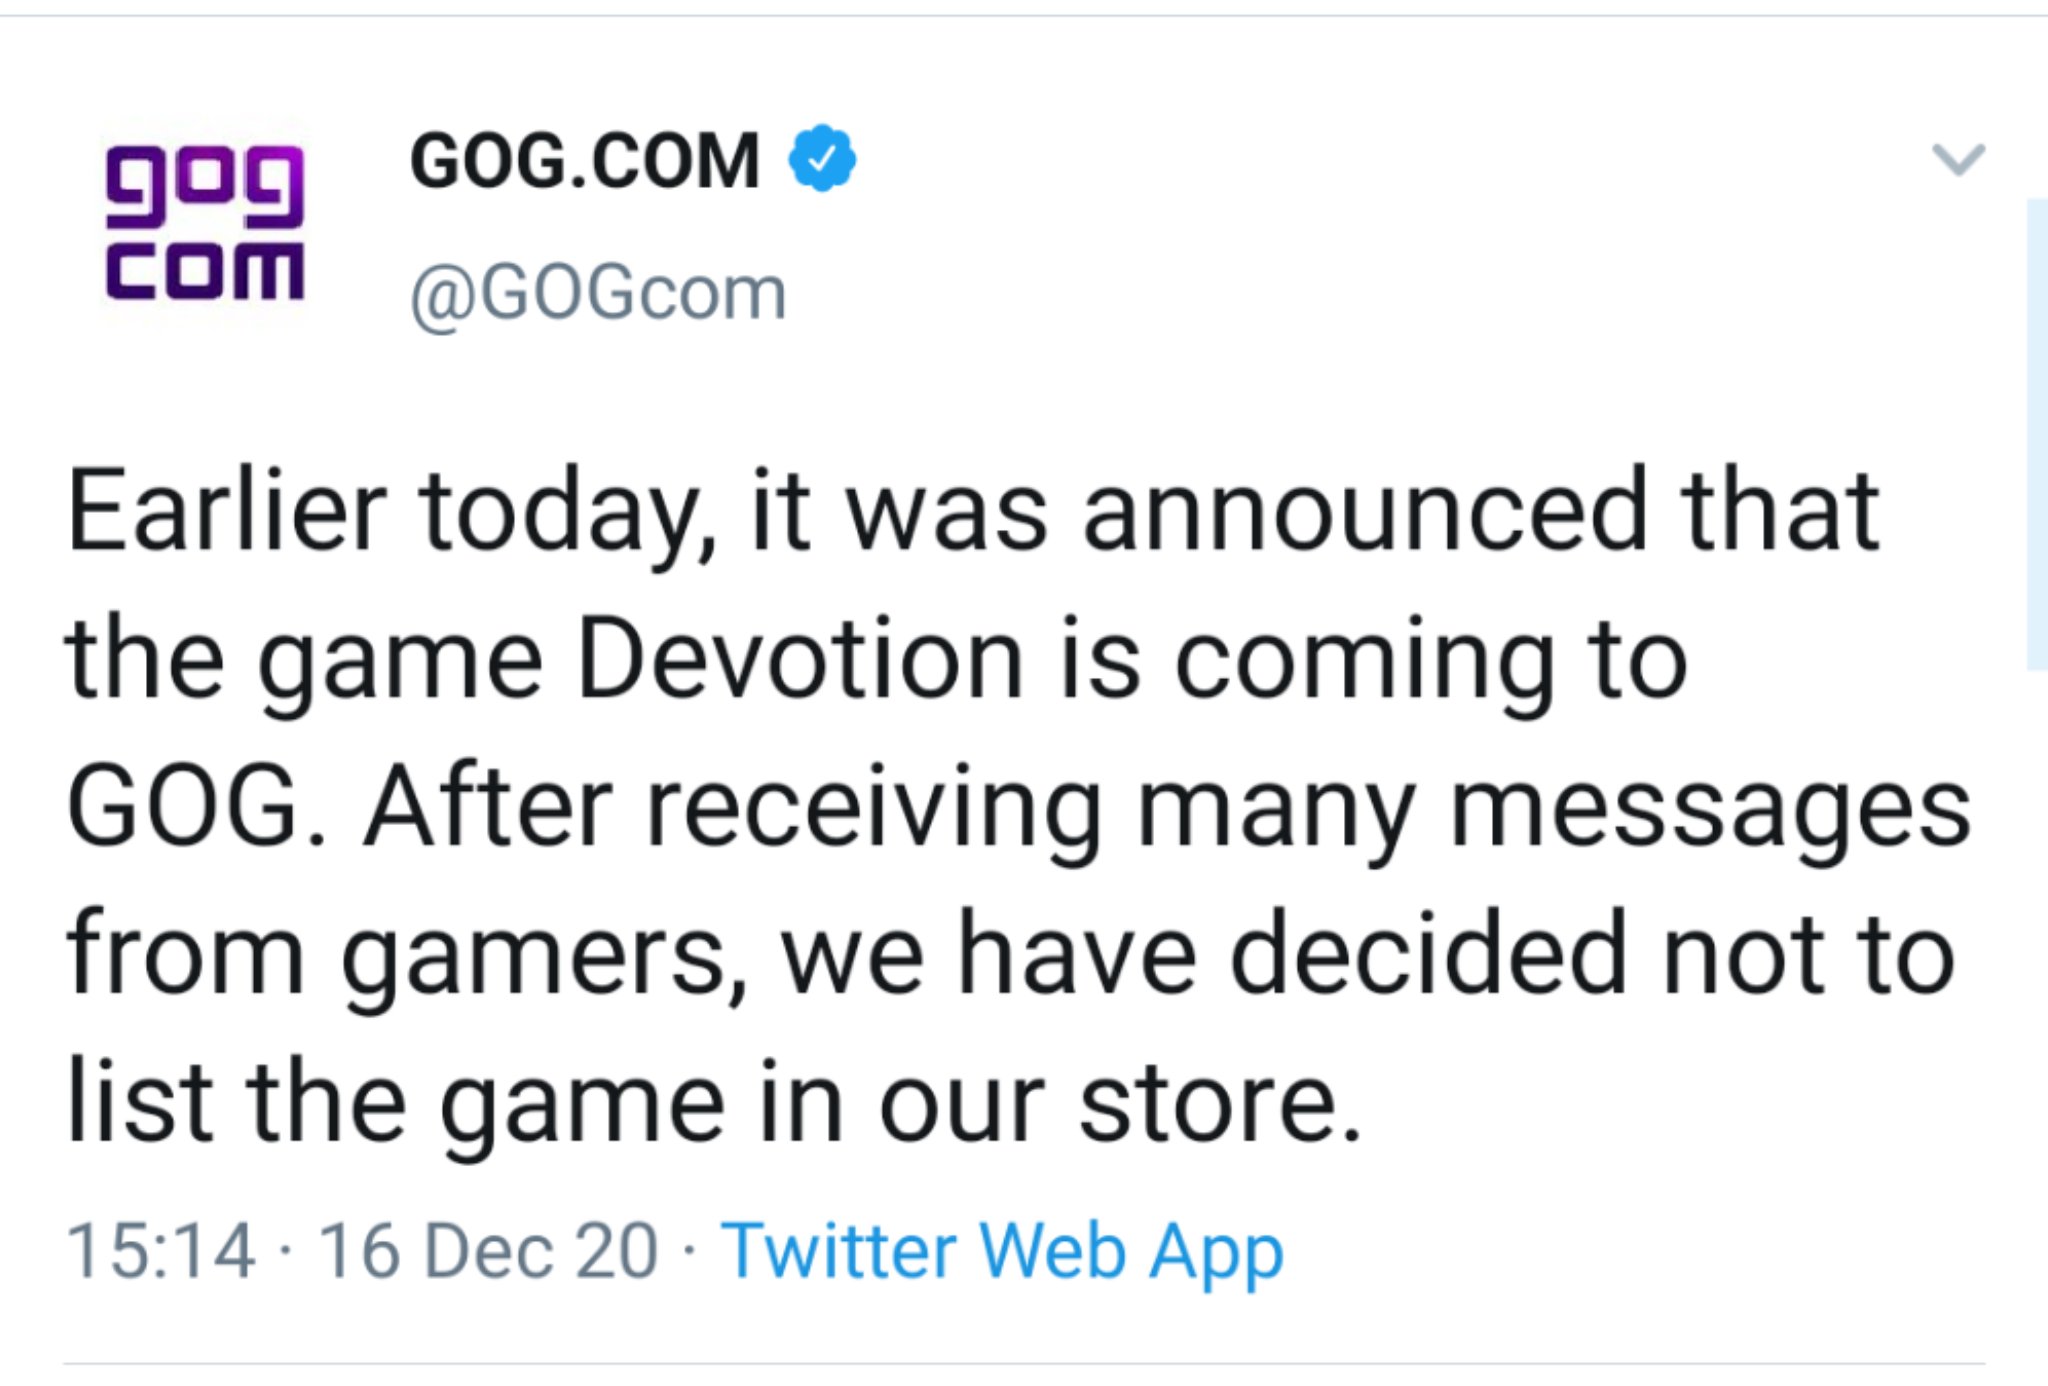
Task: Open the Twitter Web App source link
Action: (x=1002, y=1254)
